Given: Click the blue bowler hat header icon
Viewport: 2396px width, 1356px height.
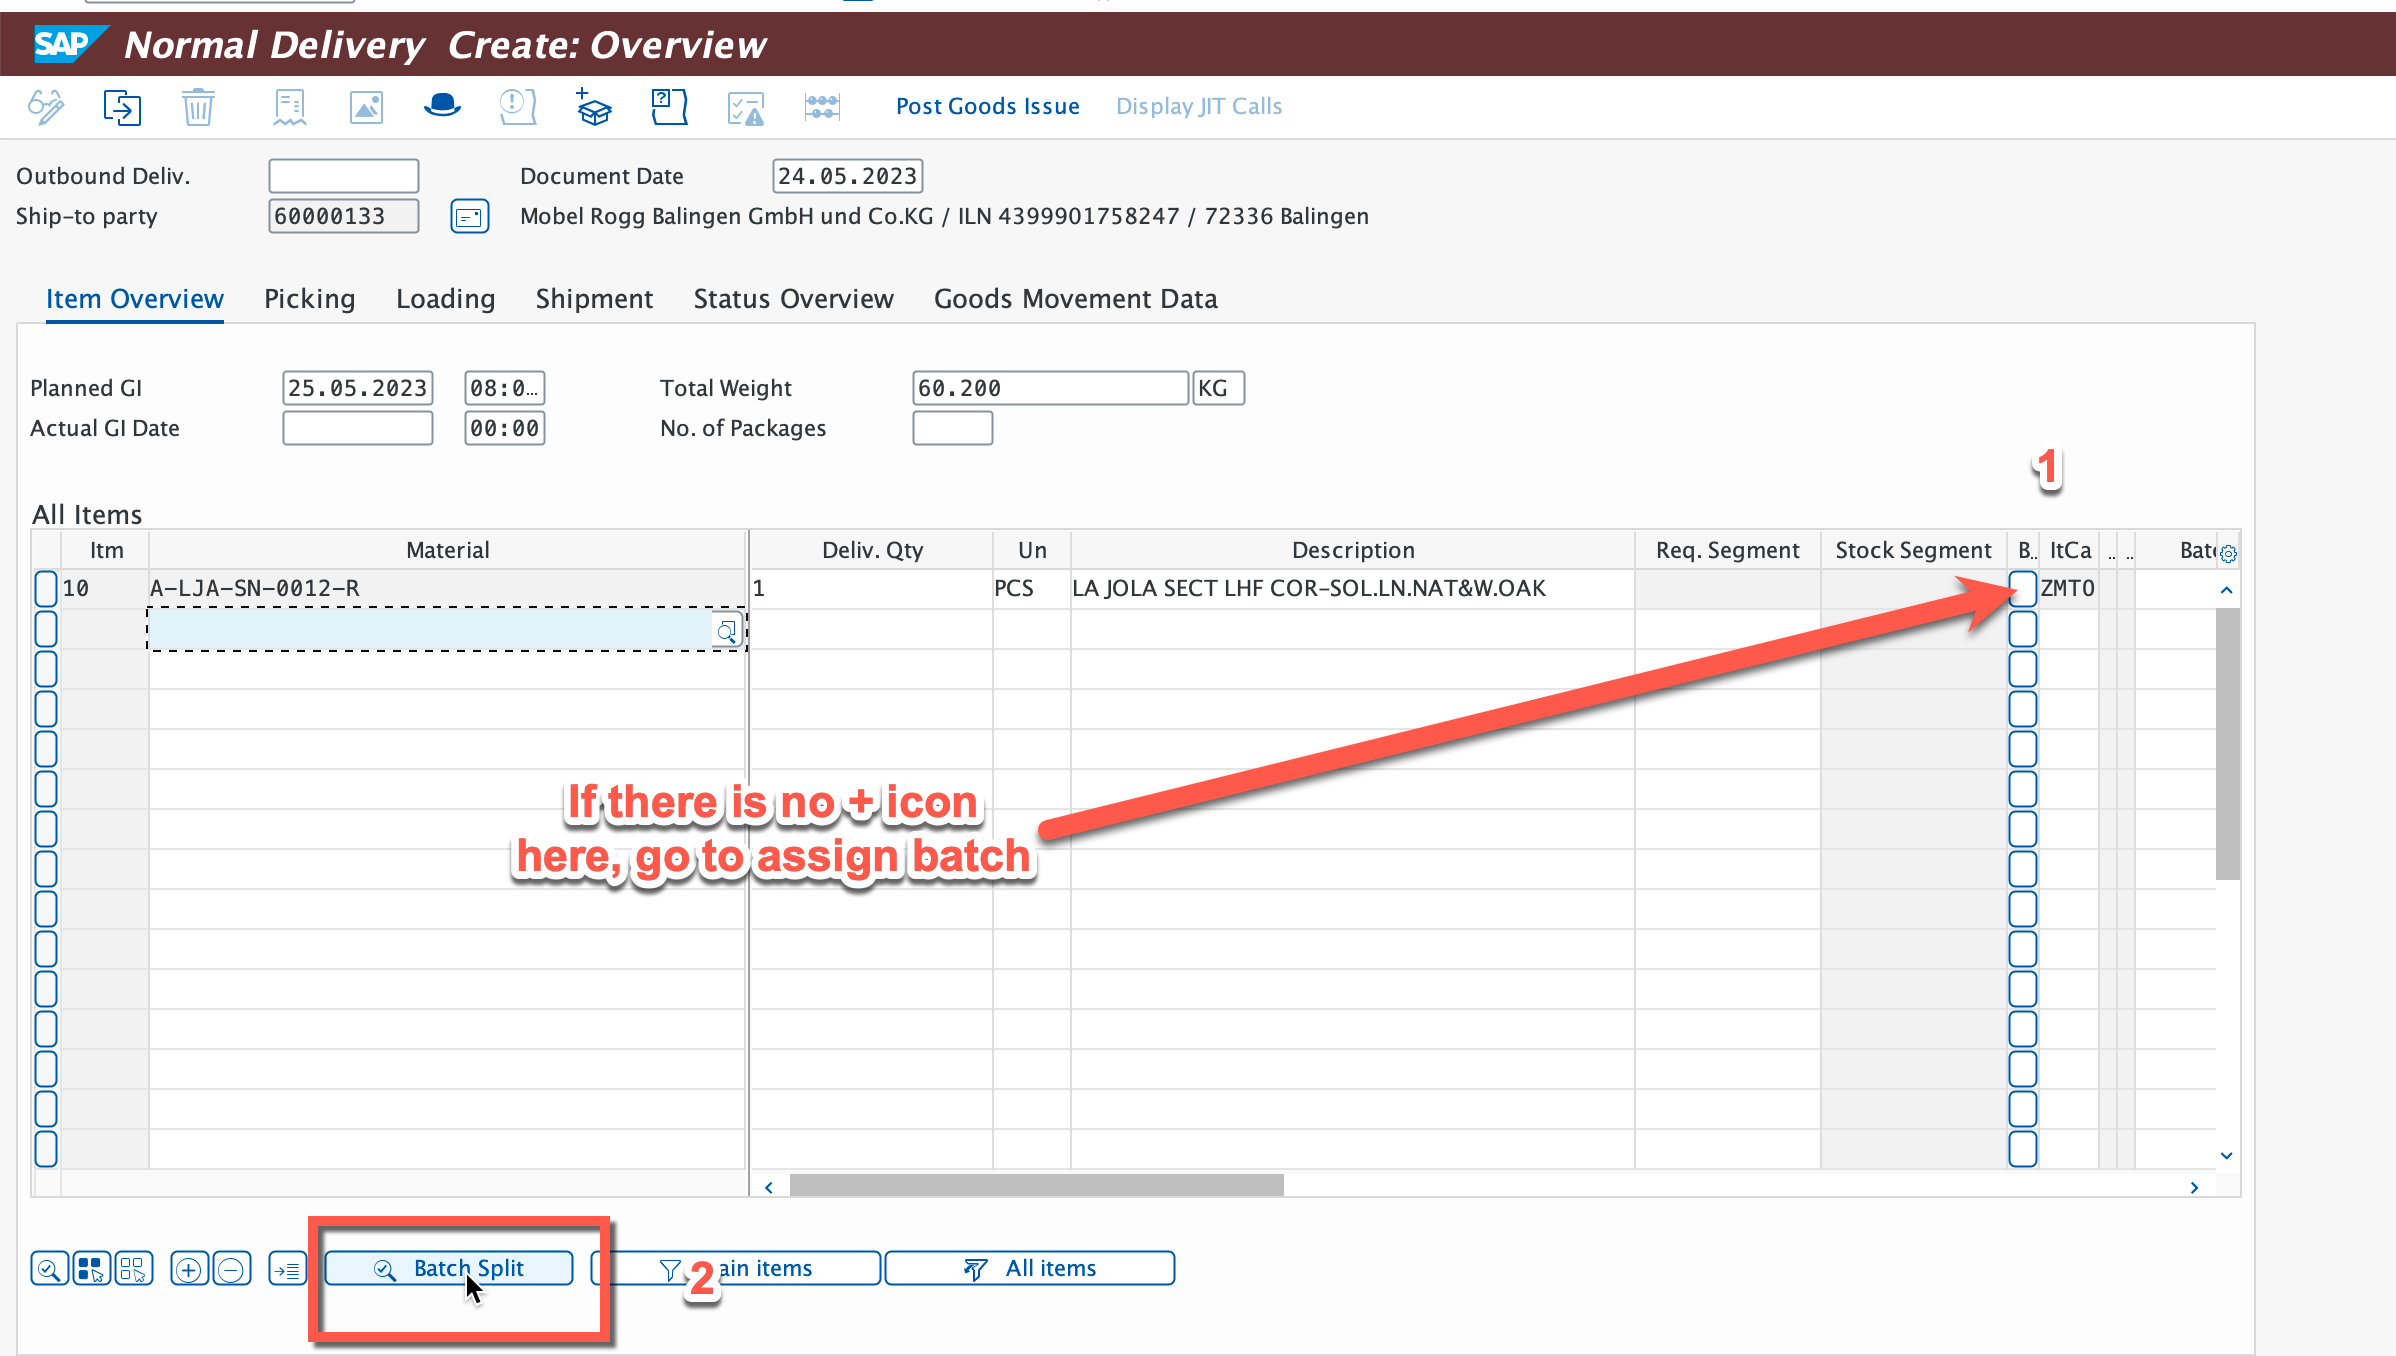Looking at the screenshot, I should [x=441, y=106].
